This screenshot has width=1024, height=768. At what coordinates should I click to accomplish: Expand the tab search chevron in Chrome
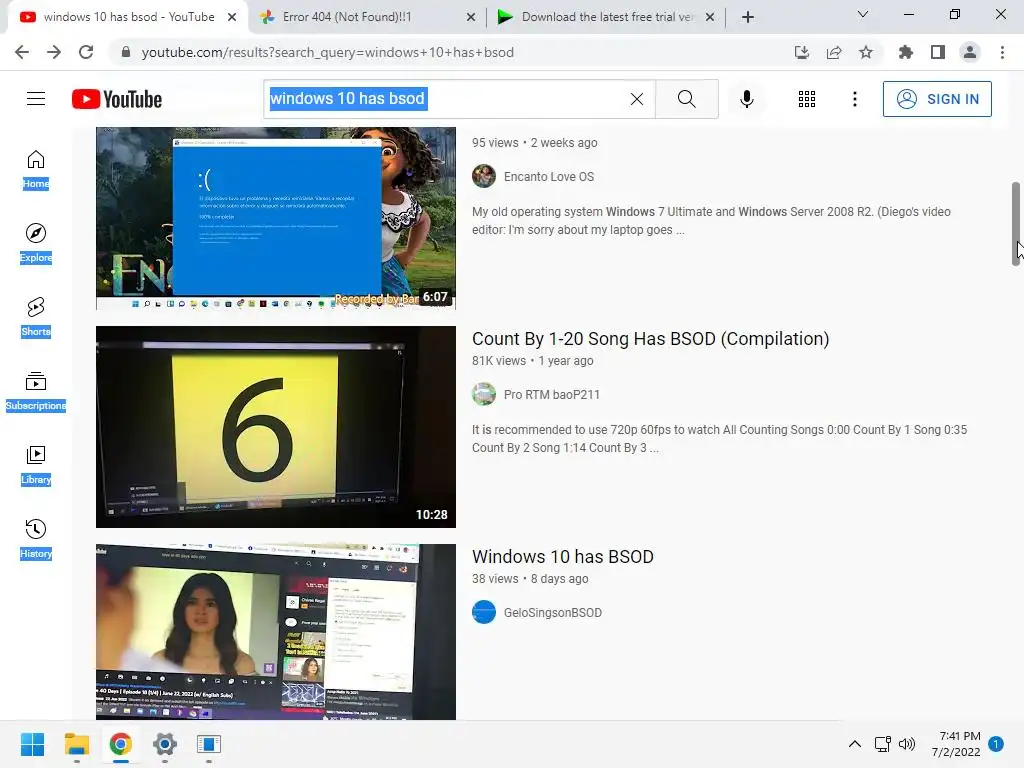(x=863, y=14)
